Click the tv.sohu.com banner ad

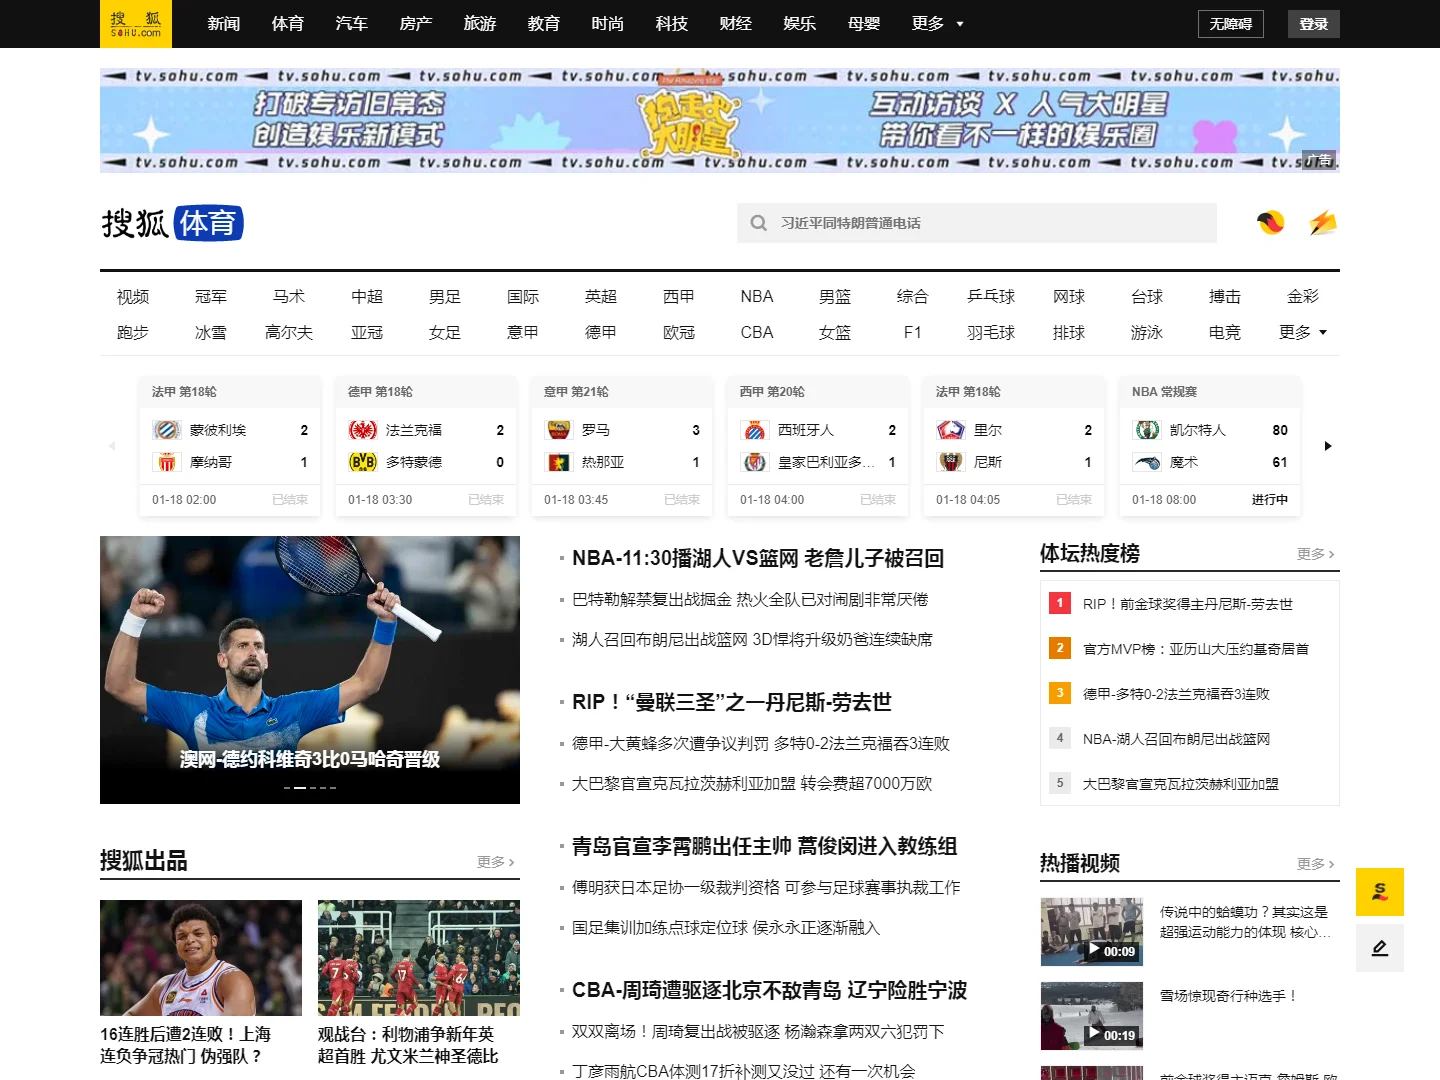(720, 120)
